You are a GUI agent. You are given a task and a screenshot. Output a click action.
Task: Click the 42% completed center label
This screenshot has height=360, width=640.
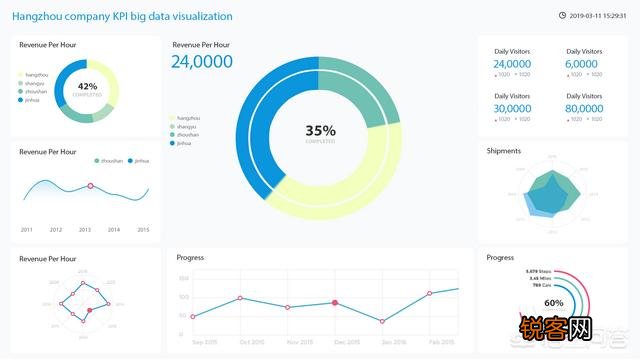pos(87,89)
